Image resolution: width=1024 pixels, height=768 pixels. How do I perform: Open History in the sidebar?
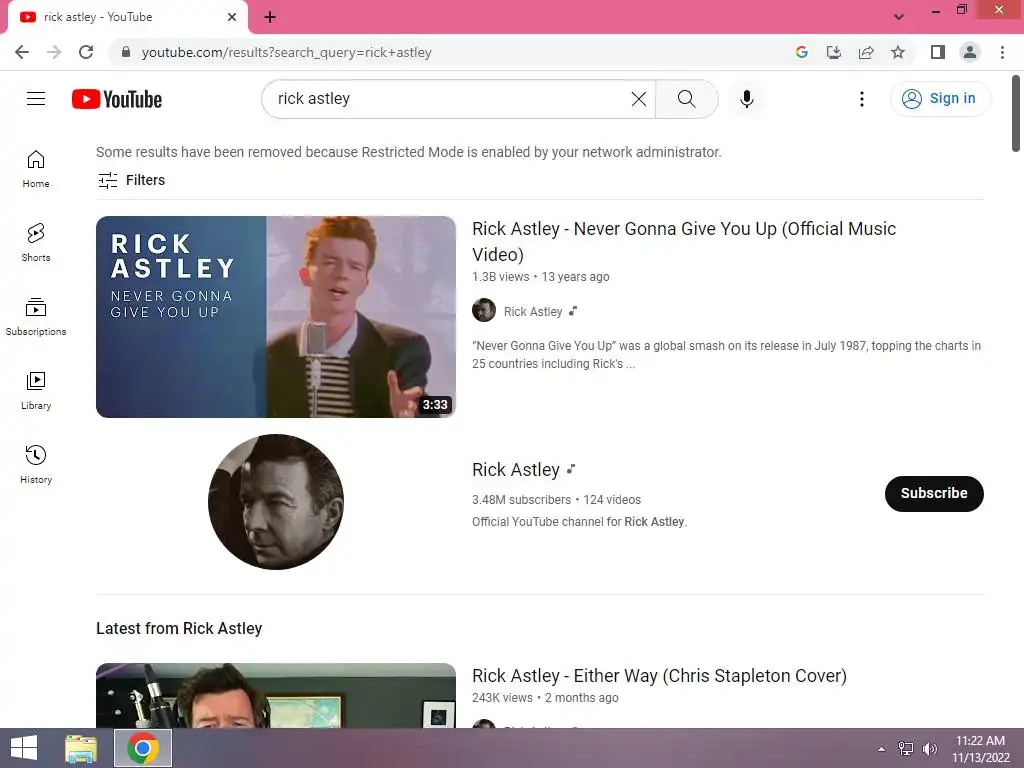36,464
